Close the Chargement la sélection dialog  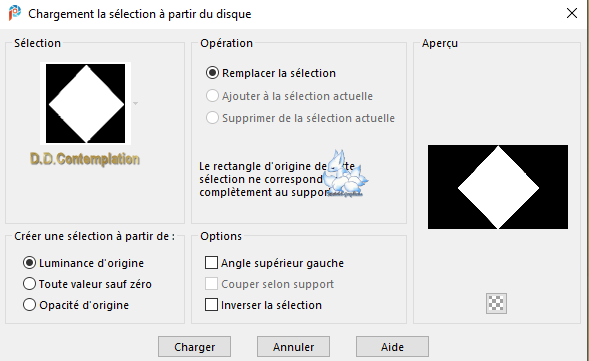(572, 13)
